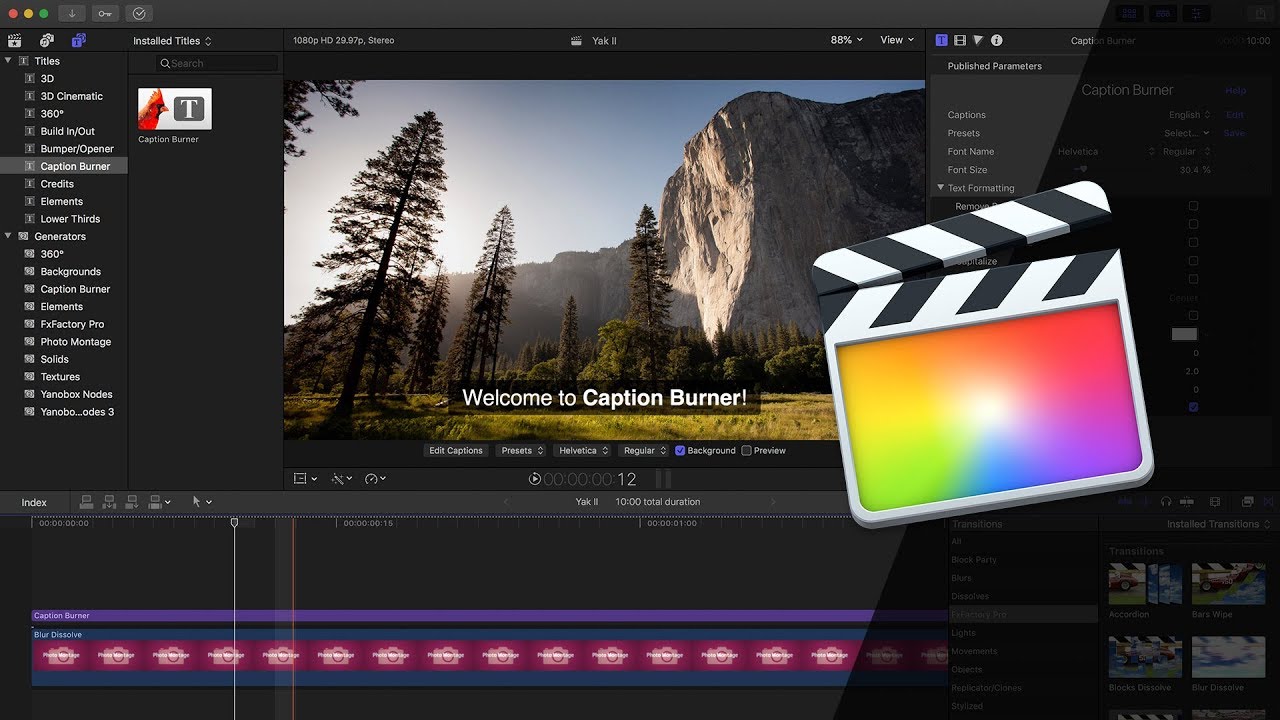Viewport: 1280px width, 720px height.
Task: Collapse the Text Formatting section
Action: (x=941, y=188)
